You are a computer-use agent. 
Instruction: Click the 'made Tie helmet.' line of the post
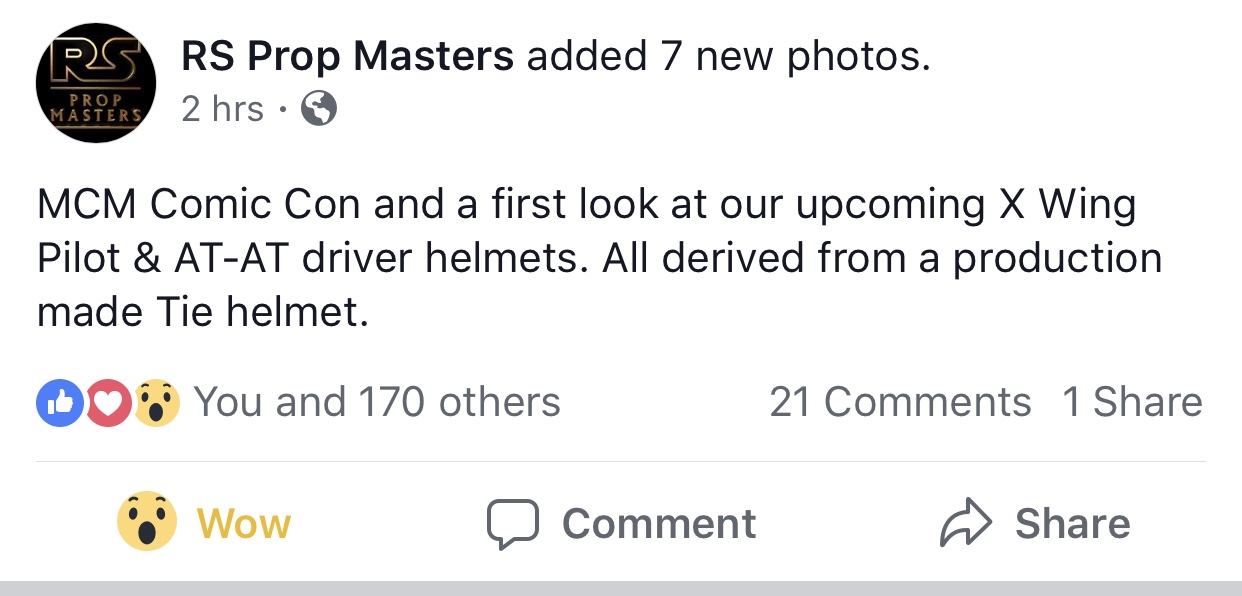click(x=203, y=313)
